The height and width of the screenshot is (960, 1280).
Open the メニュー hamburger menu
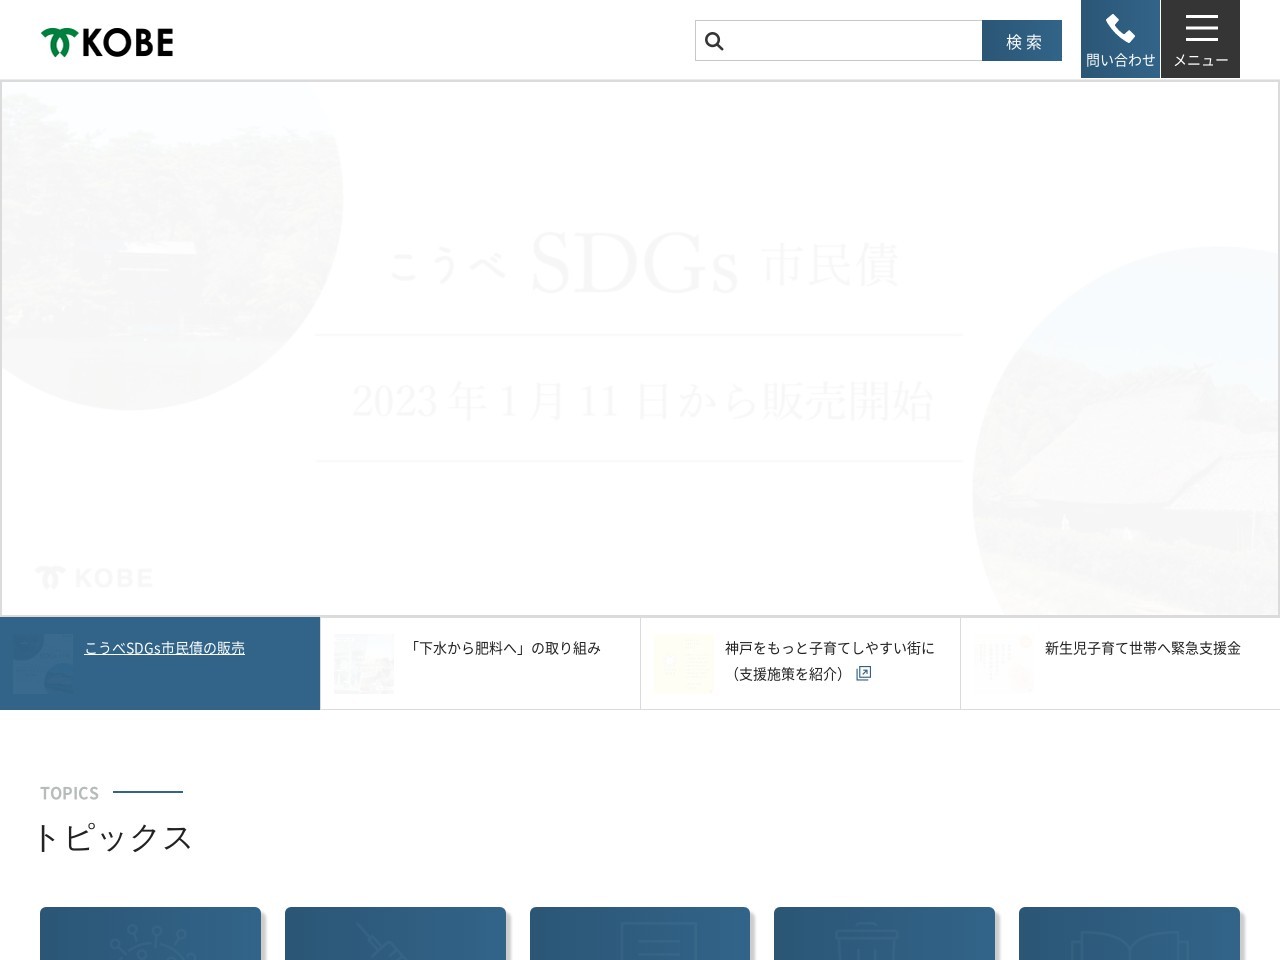point(1200,39)
